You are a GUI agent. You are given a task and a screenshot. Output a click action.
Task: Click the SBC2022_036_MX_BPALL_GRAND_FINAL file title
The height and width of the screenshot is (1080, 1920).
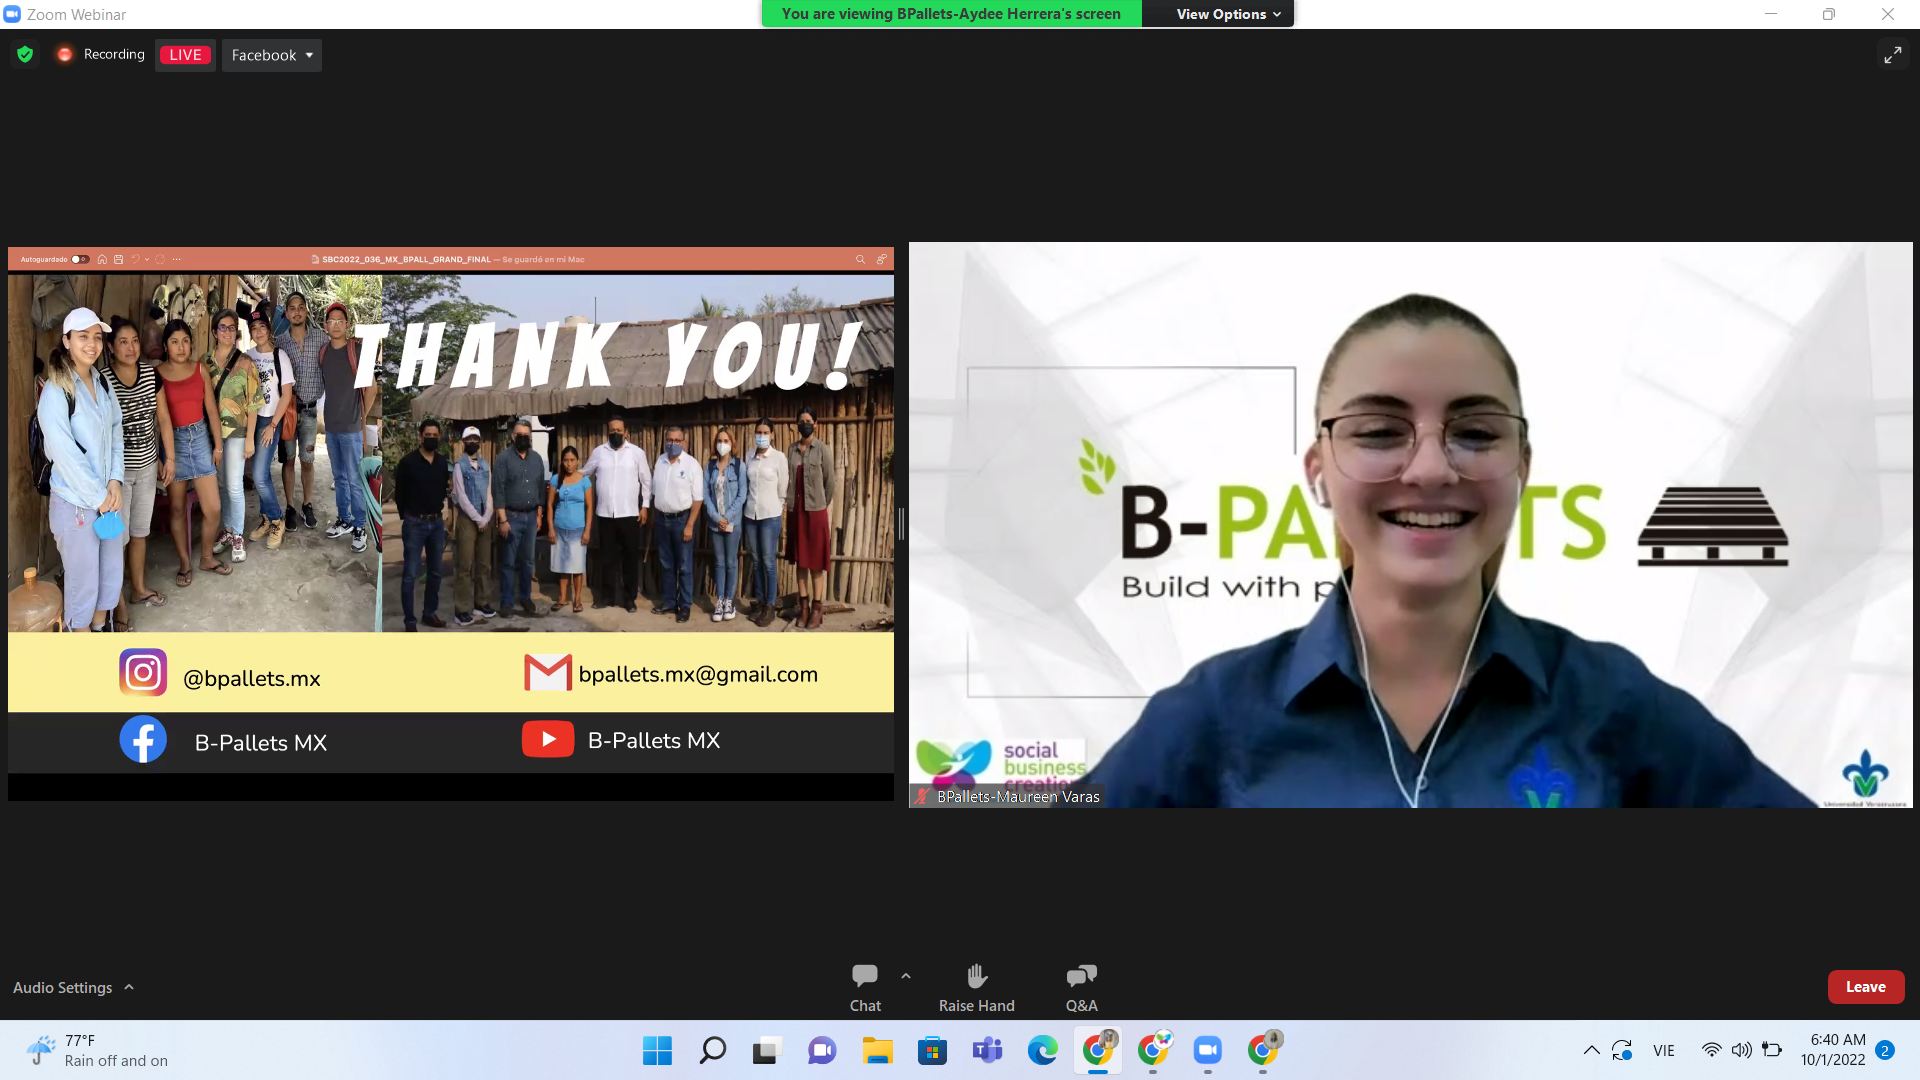point(406,259)
